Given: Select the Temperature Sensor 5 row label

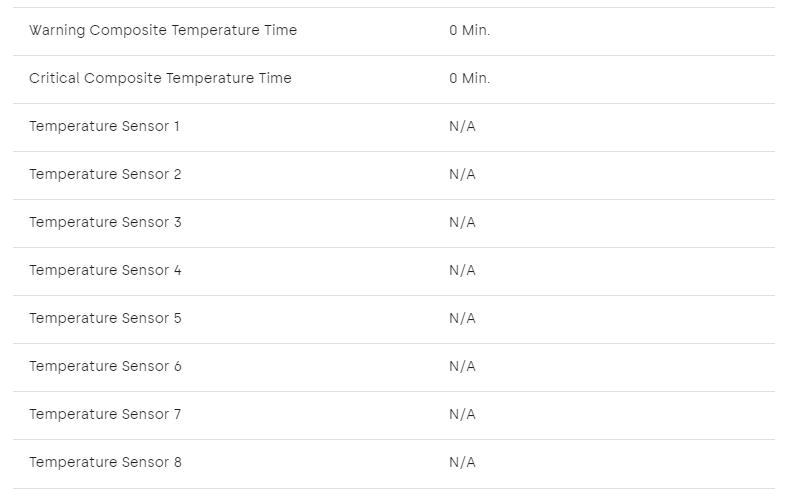Looking at the screenshot, I should (105, 318).
